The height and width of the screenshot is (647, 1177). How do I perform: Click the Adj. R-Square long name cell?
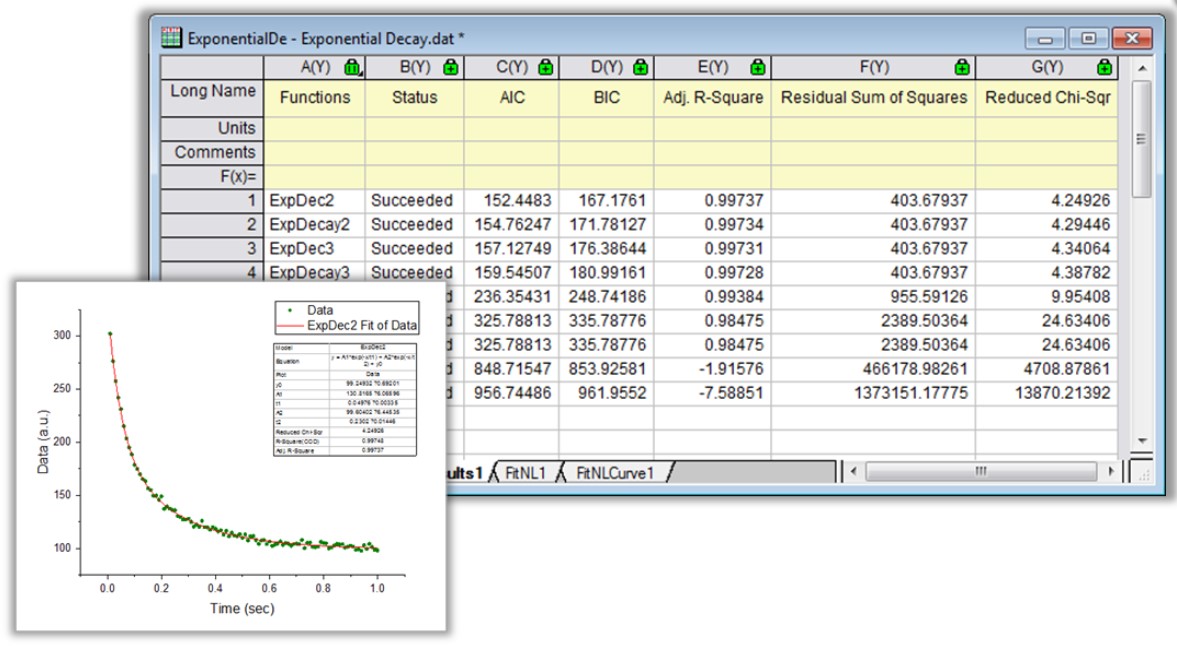pos(712,98)
